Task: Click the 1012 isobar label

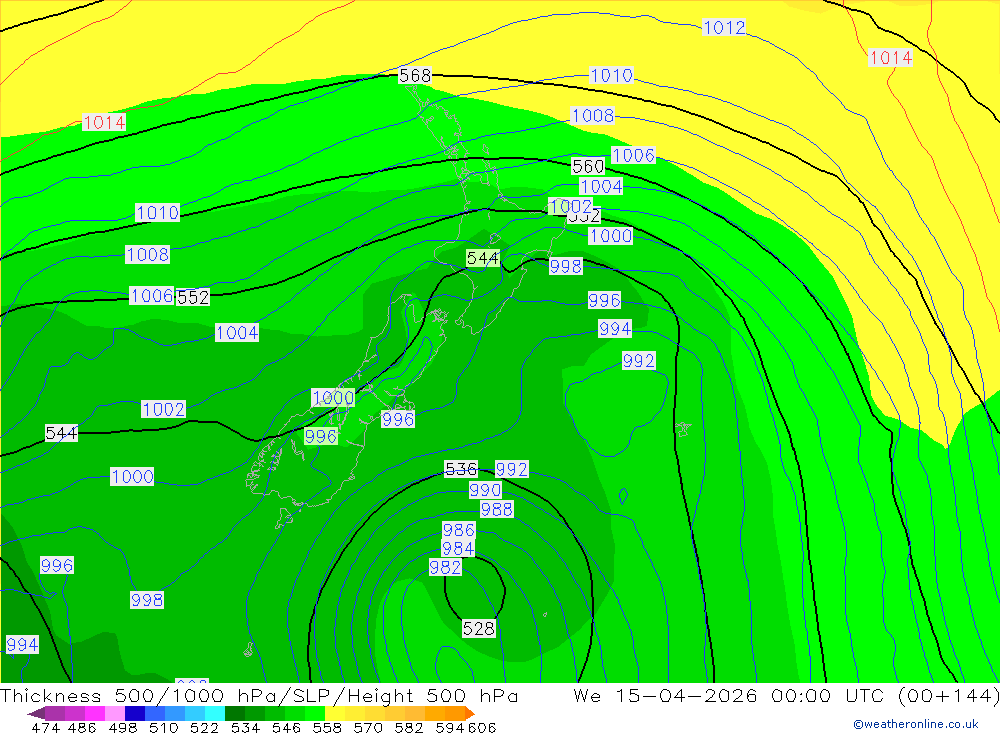Action: click(724, 27)
